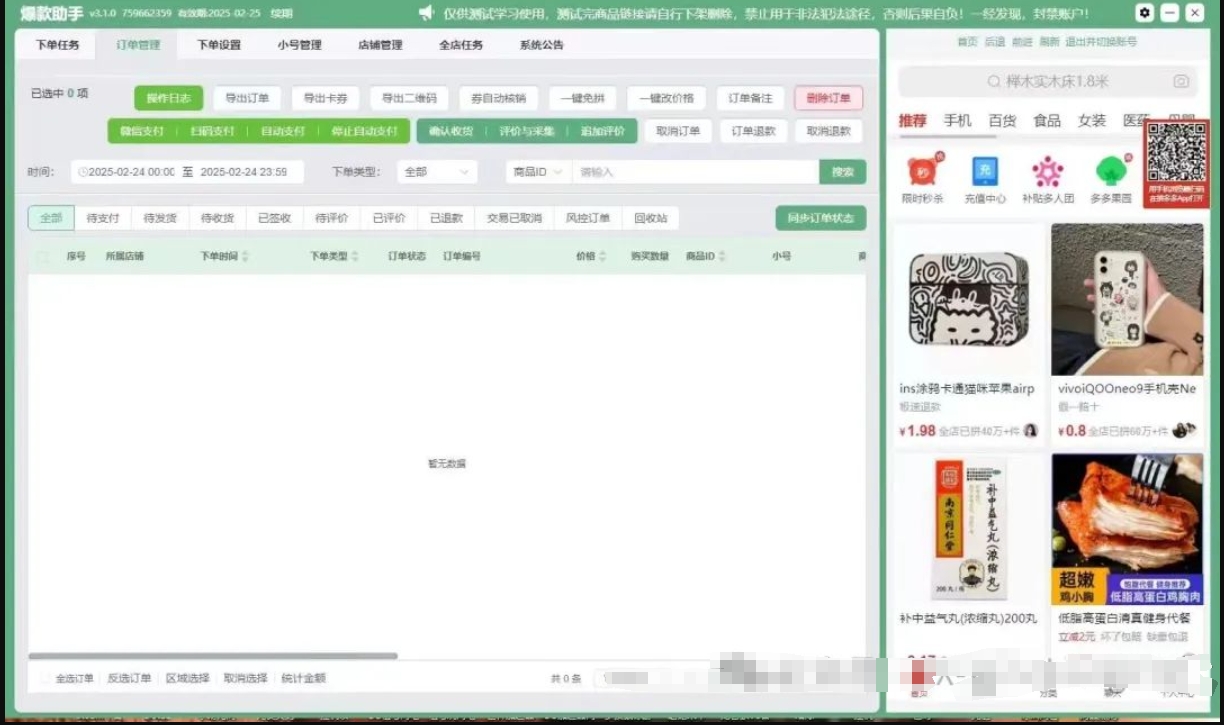Open the cartoon cat airpods case thumbnail

tap(966, 299)
